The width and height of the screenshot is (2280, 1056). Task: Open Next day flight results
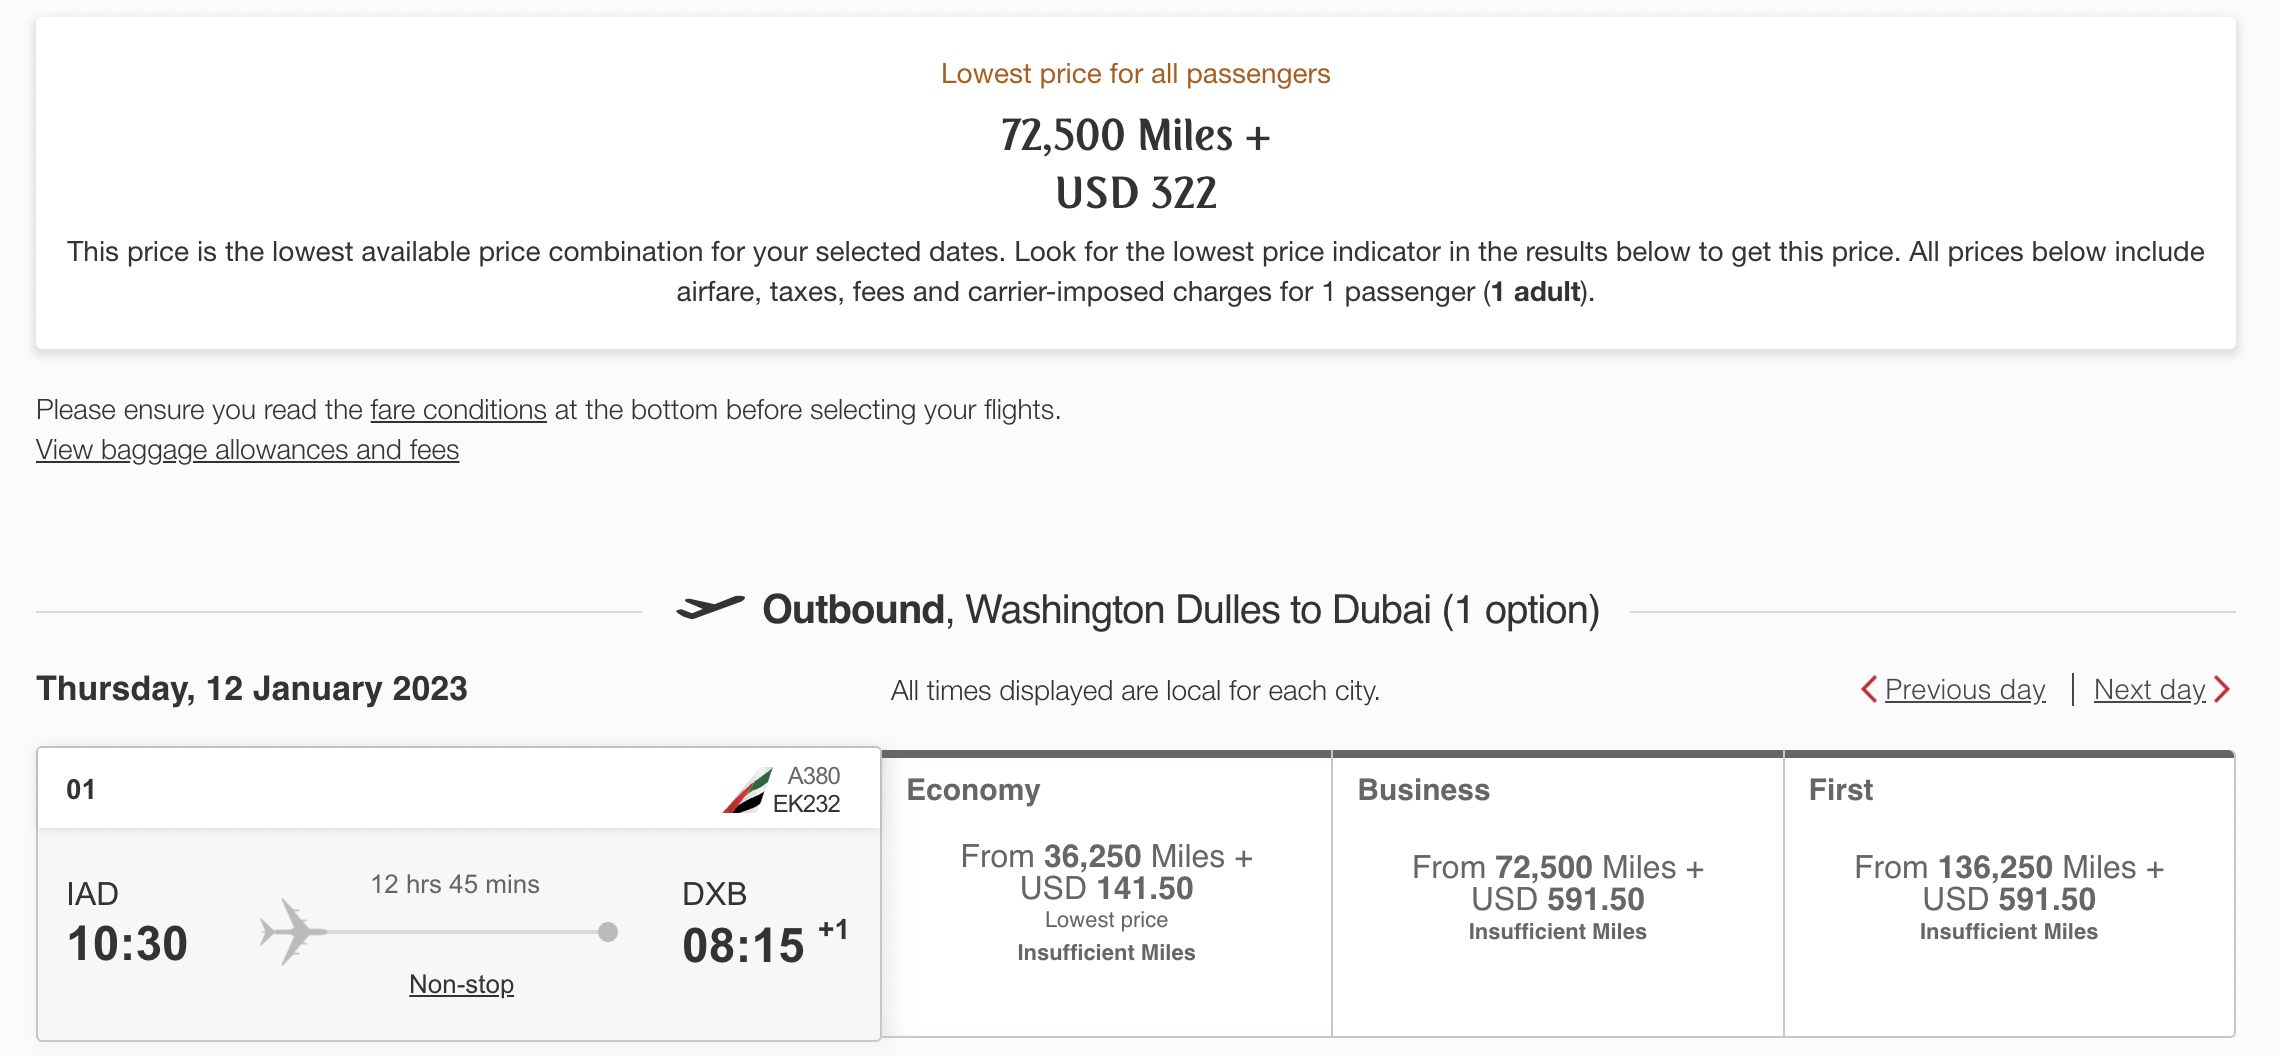(x=2150, y=689)
